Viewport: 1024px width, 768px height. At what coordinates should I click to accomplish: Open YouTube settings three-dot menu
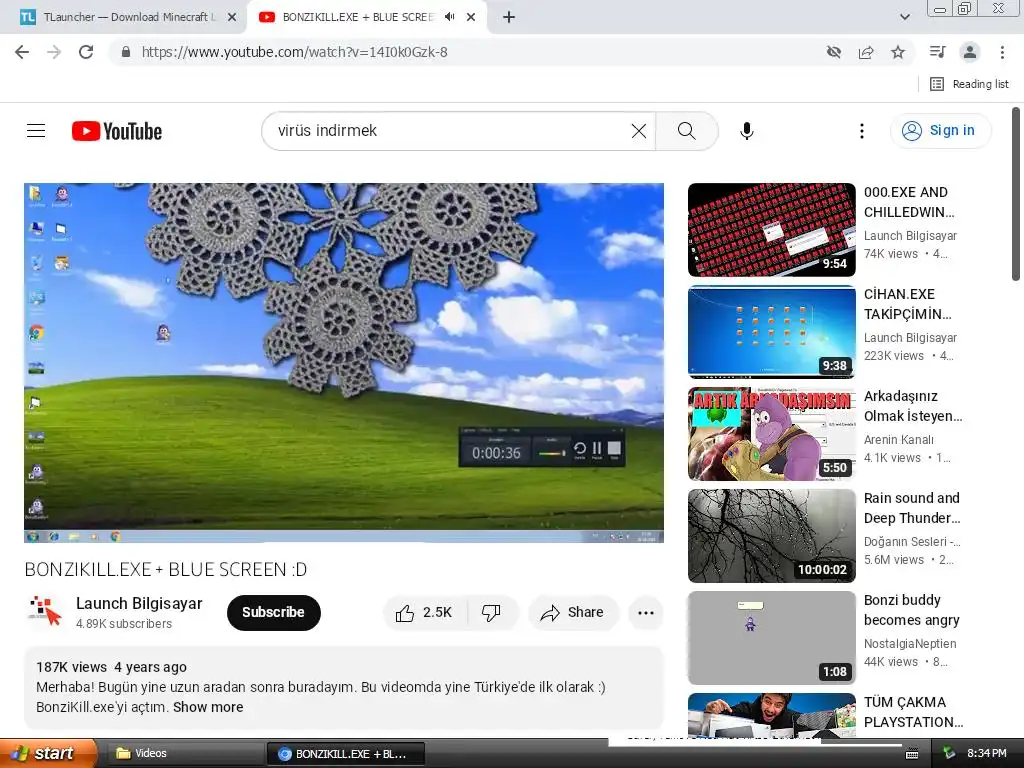coord(861,131)
